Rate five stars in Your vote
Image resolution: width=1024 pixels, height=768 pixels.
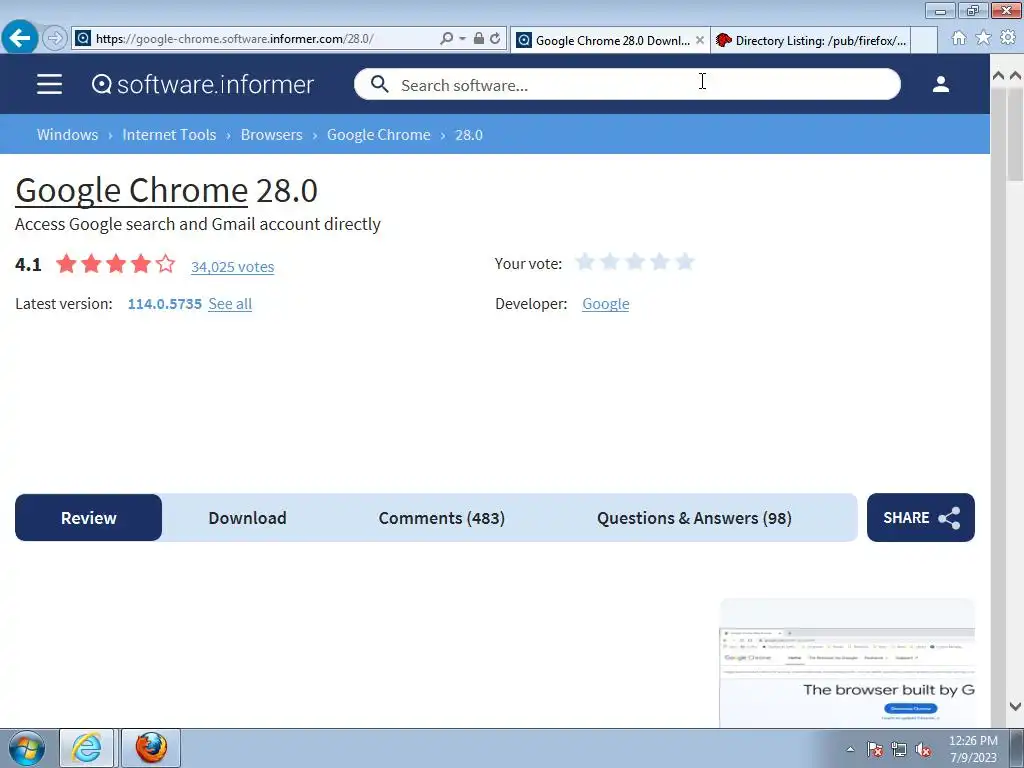[684, 262]
